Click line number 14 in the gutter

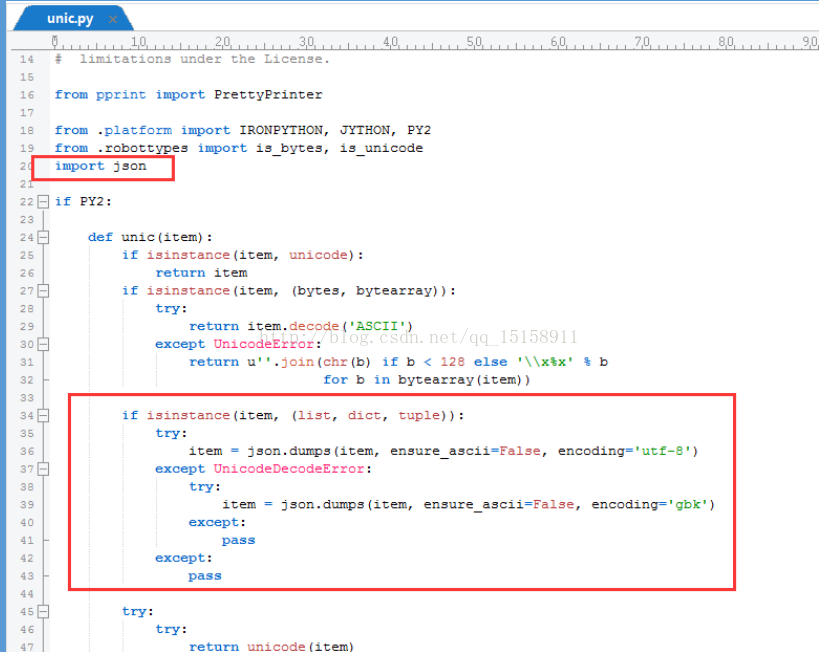[x=27, y=60]
